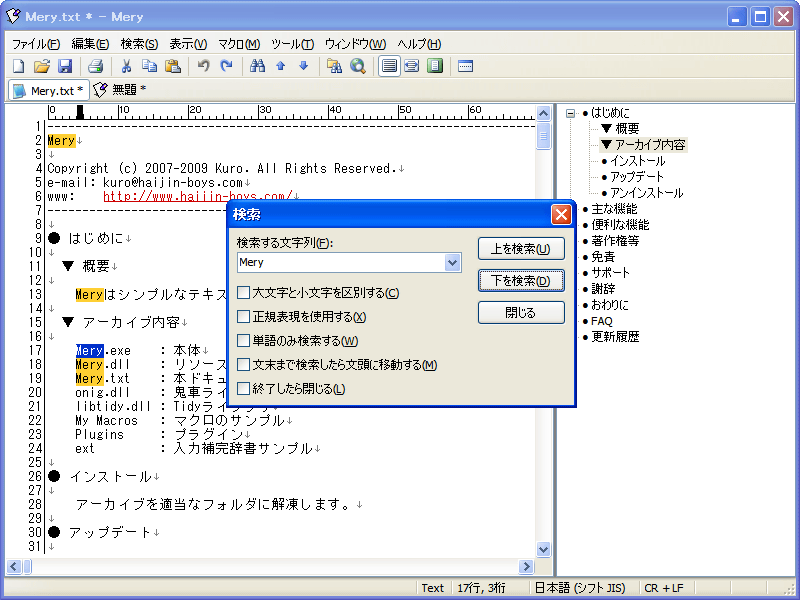The image size is (800, 600).
Task: Click the vertical scrollbar thumb
Action: pyautogui.click(x=543, y=136)
